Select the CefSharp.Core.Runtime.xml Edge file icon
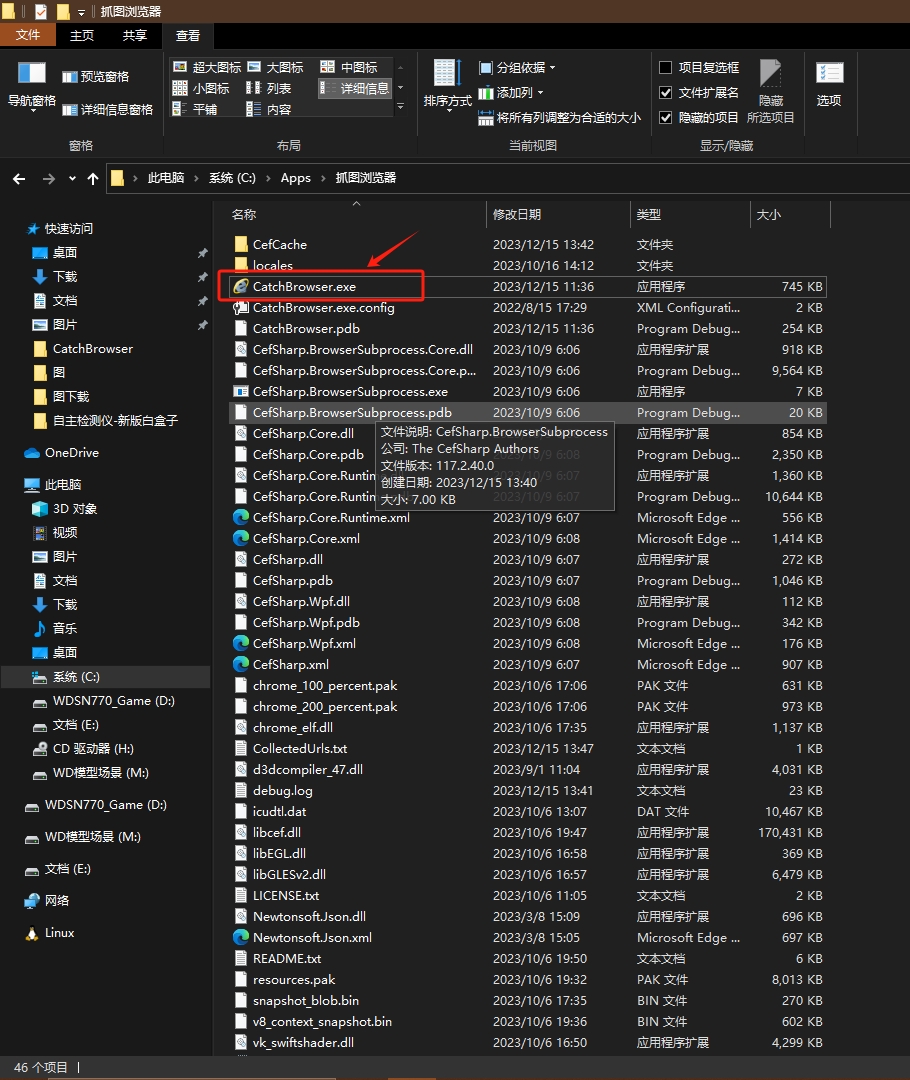Screen dimensions: 910x1080 point(240,517)
